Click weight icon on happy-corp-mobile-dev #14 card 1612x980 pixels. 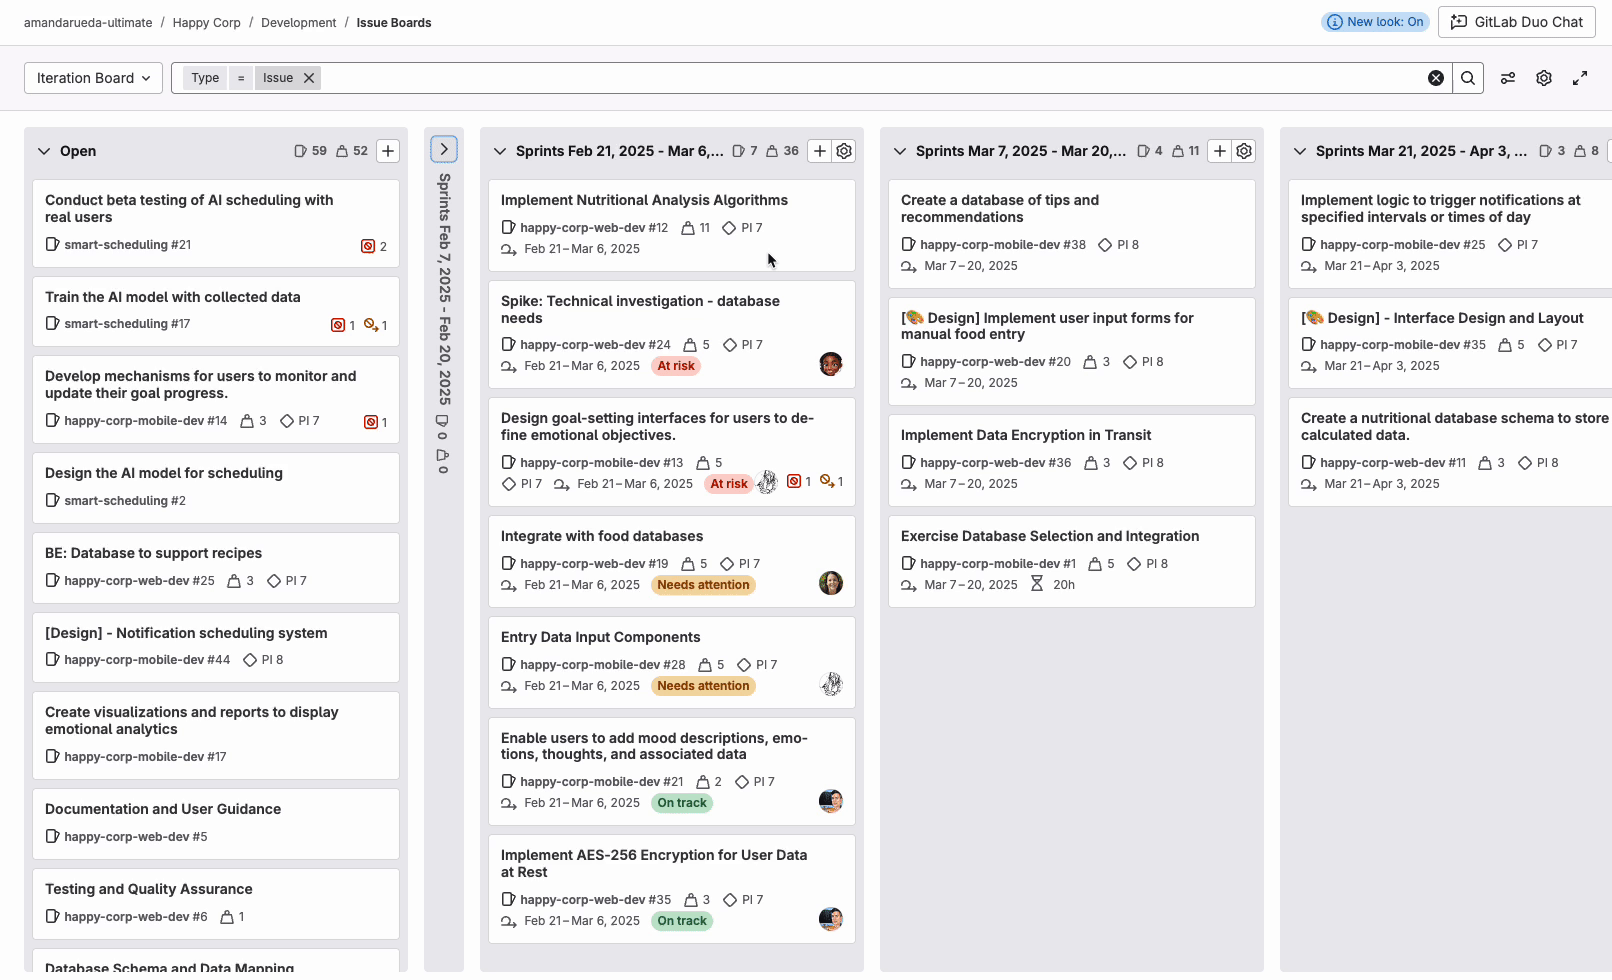pyautogui.click(x=247, y=421)
